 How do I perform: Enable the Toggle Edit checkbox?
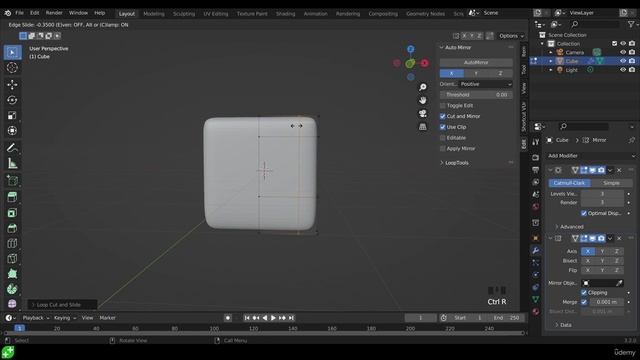[x=443, y=105]
